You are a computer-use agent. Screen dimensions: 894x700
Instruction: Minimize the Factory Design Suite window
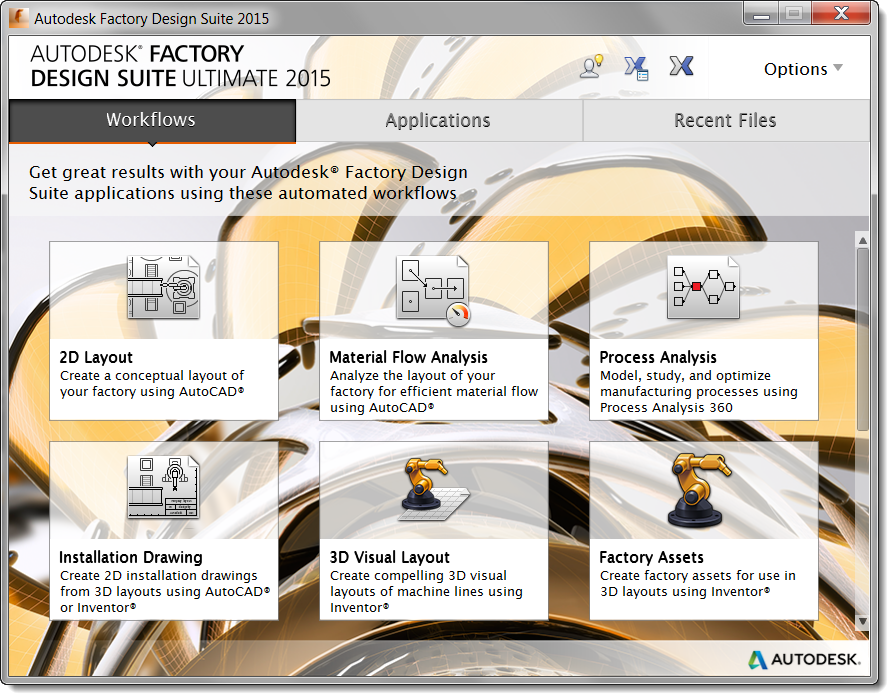coord(761,14)
